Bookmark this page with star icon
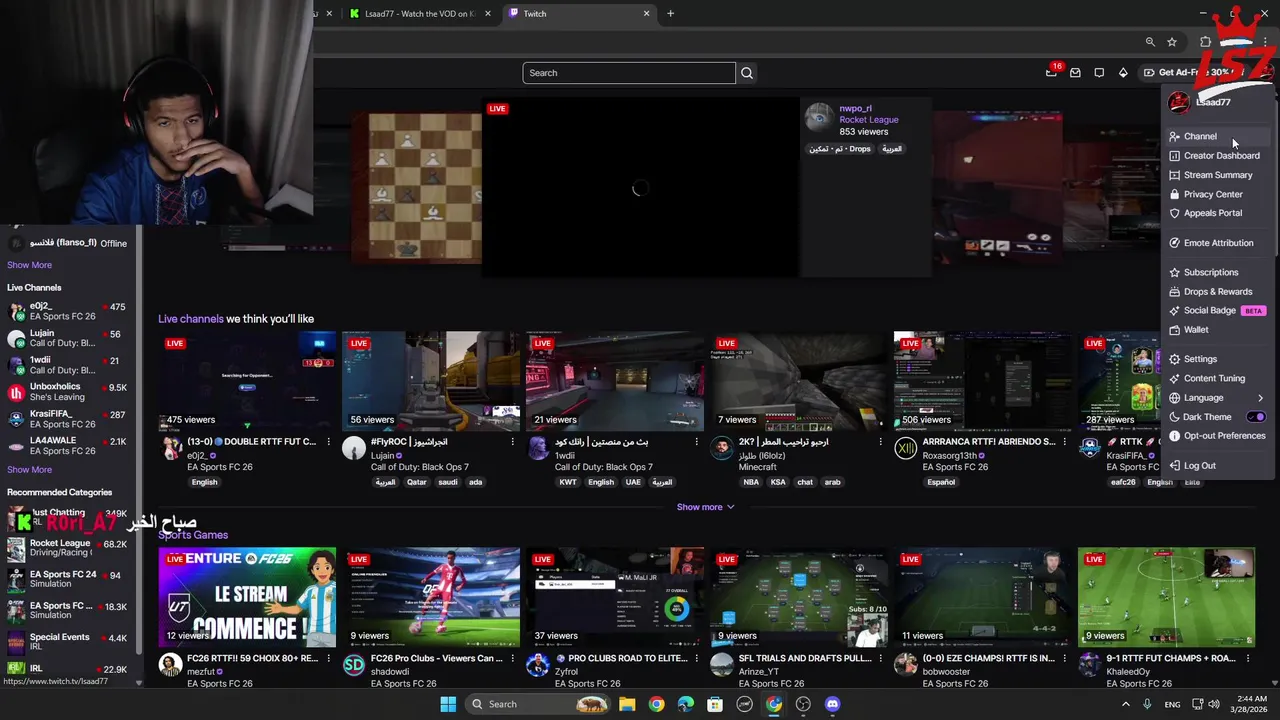This screenshot has height=720, width=1280. (x=1172, y=42)
